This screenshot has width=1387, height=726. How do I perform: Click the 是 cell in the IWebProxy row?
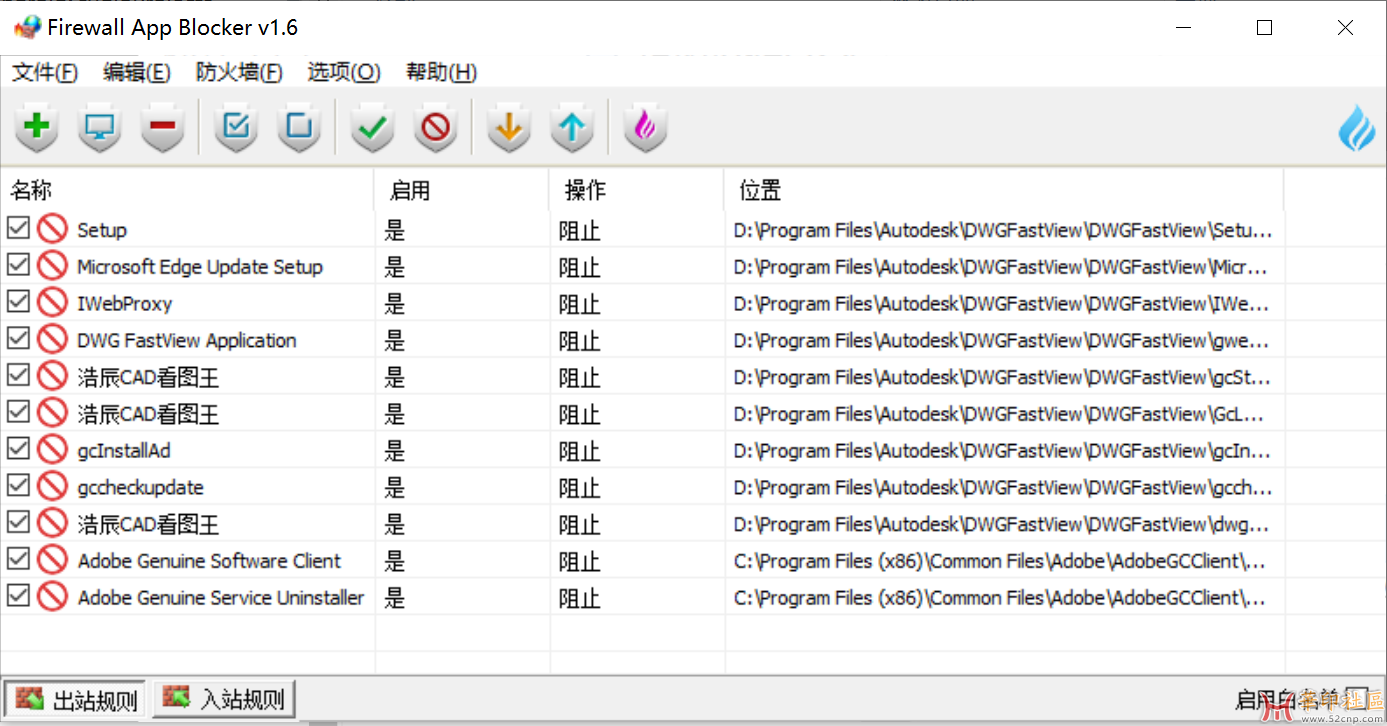point(395,304)
